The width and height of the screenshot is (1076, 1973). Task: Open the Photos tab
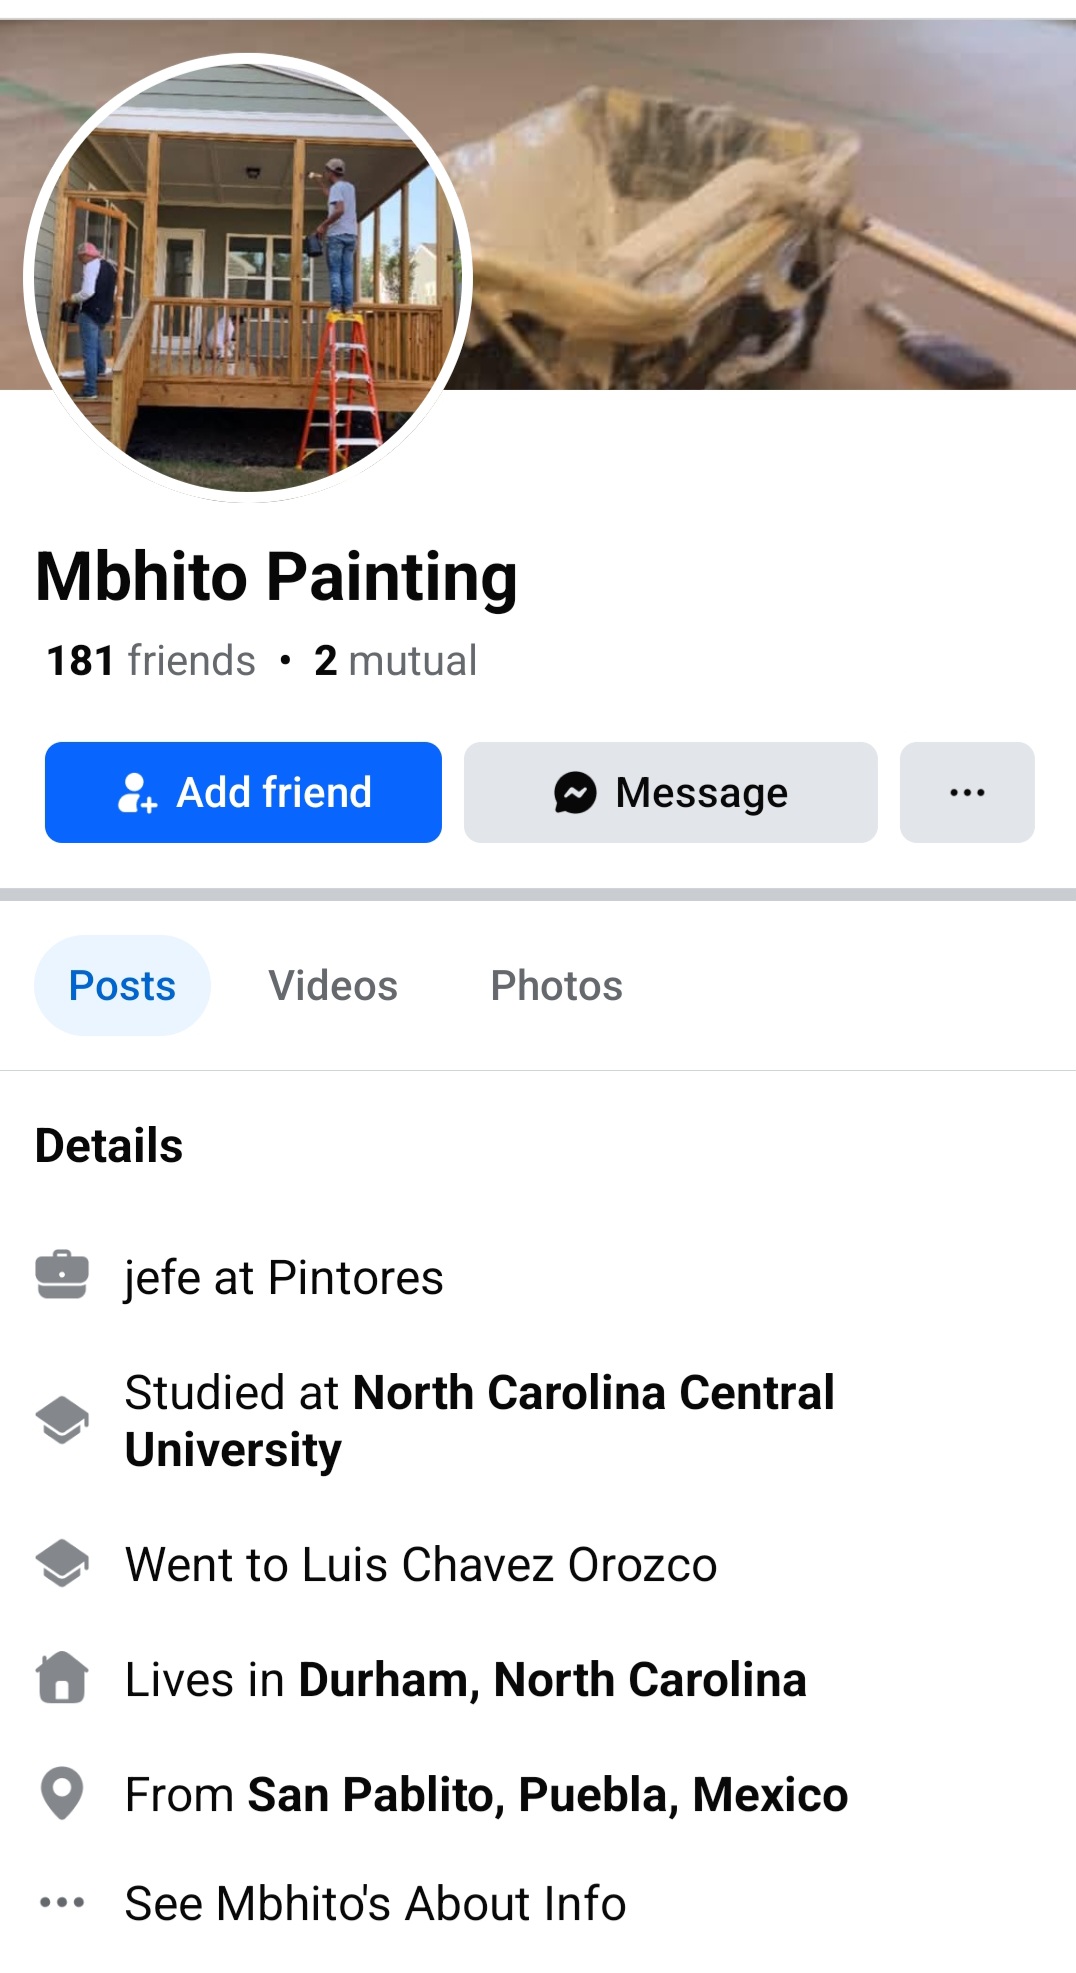pos(556,986)
